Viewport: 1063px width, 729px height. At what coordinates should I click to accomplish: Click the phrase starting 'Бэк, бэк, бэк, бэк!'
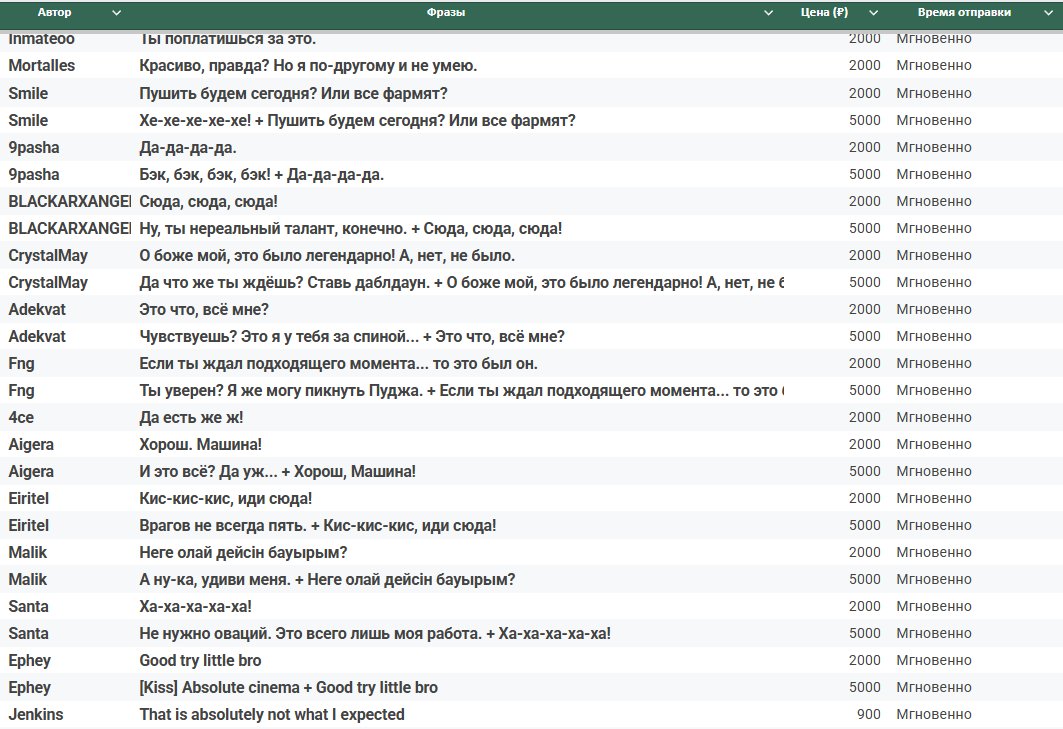tap(262, 174)
